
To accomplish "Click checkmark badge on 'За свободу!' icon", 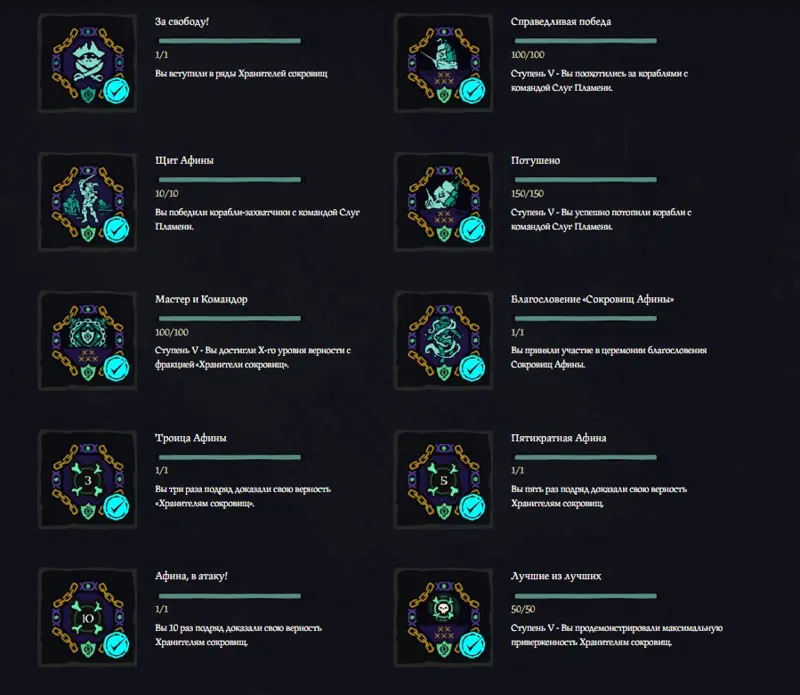I will [116, 91].
